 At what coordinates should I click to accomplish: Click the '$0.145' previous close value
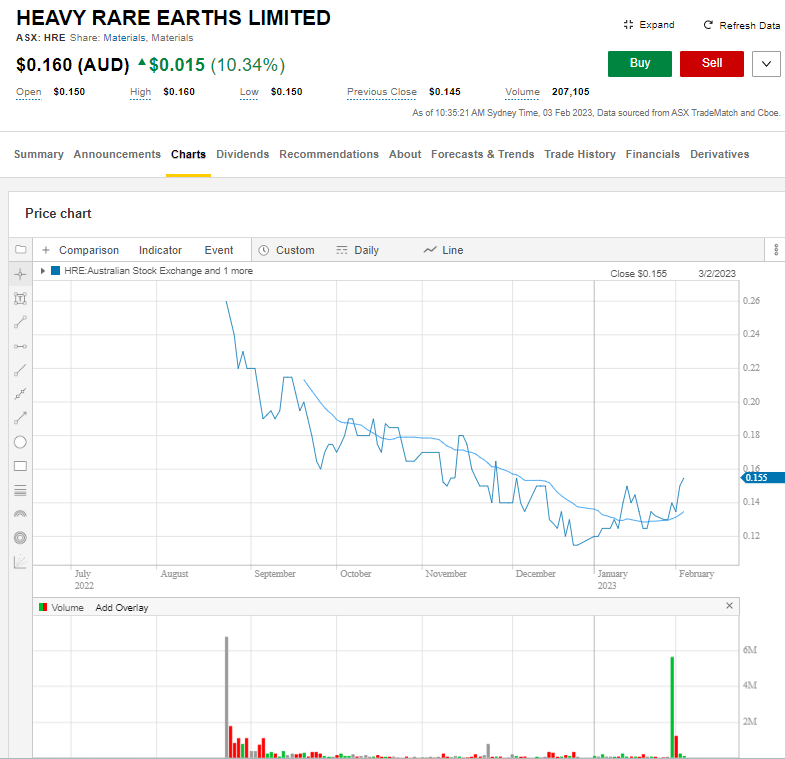445,92
